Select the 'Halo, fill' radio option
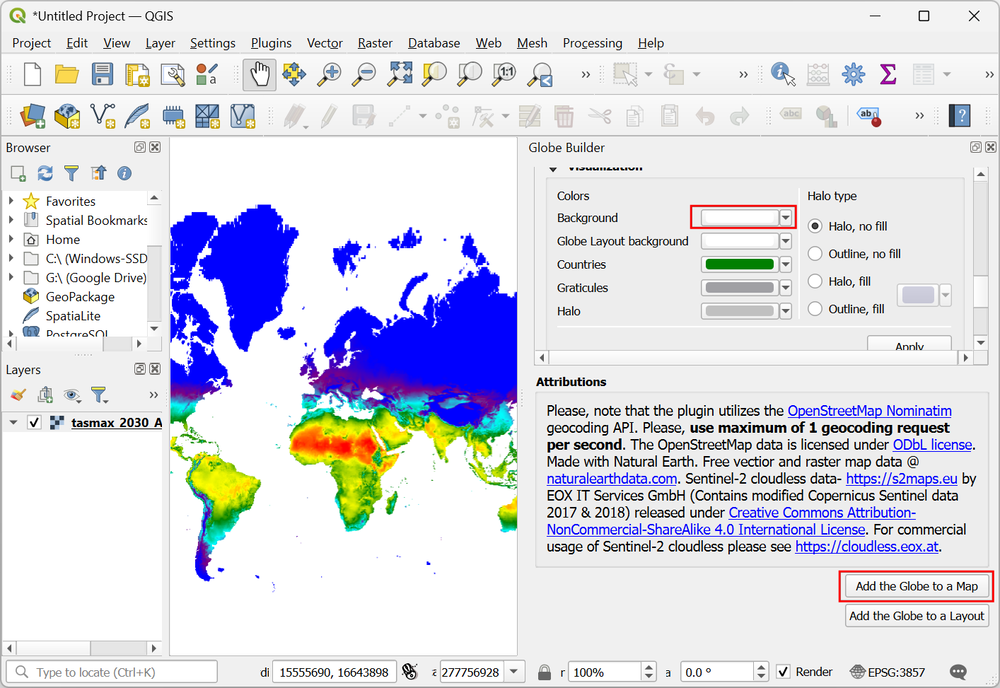Screen dimensions: 1000x688 (x=815, y=281)
